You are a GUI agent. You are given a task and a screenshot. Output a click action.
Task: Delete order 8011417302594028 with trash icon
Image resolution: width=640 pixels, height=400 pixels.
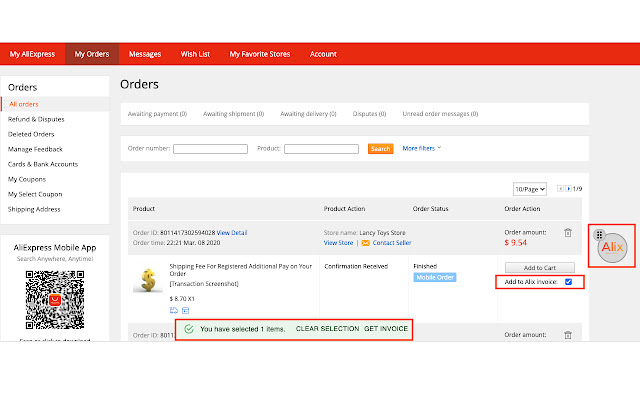click(x=568, y=233)
